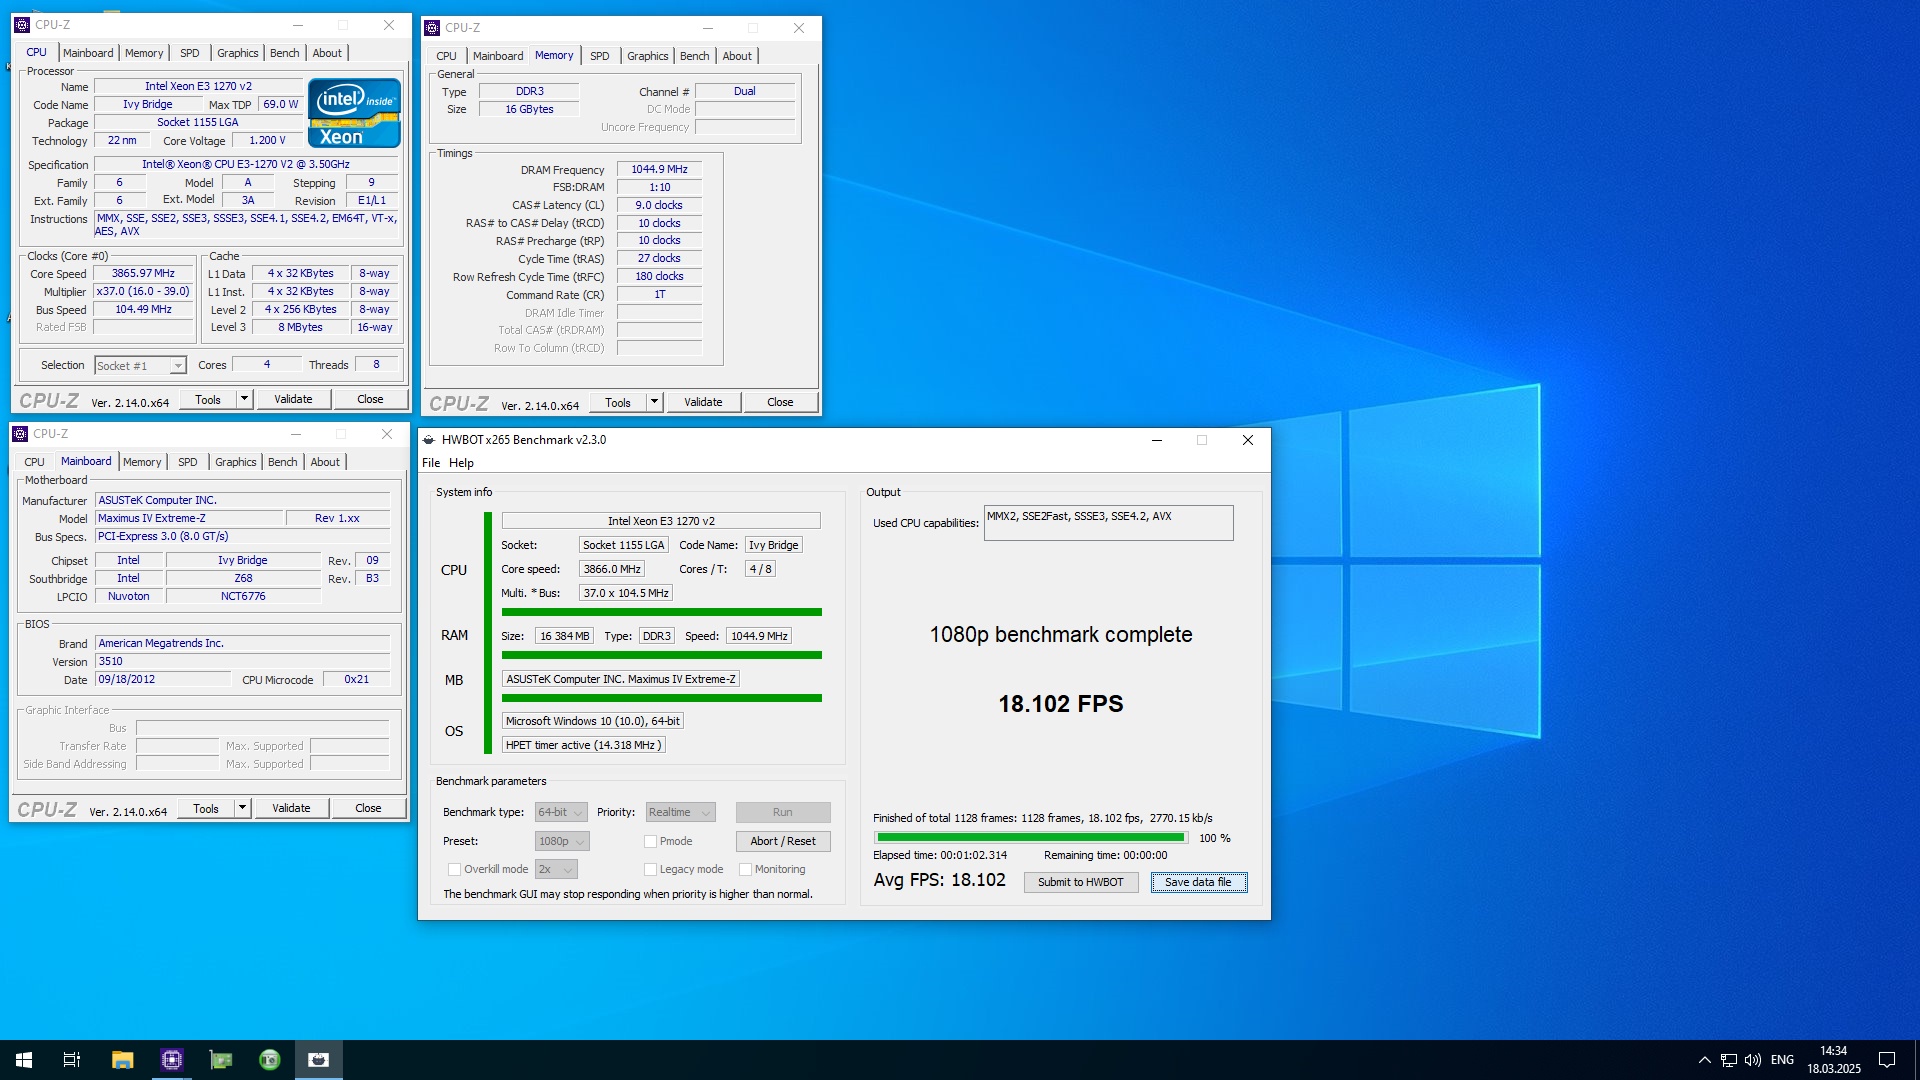Viewport: 1920px width, 1080px height.
Task: Click Validate in CPU-Z Memory window
Action: click(x=703, y=402)
